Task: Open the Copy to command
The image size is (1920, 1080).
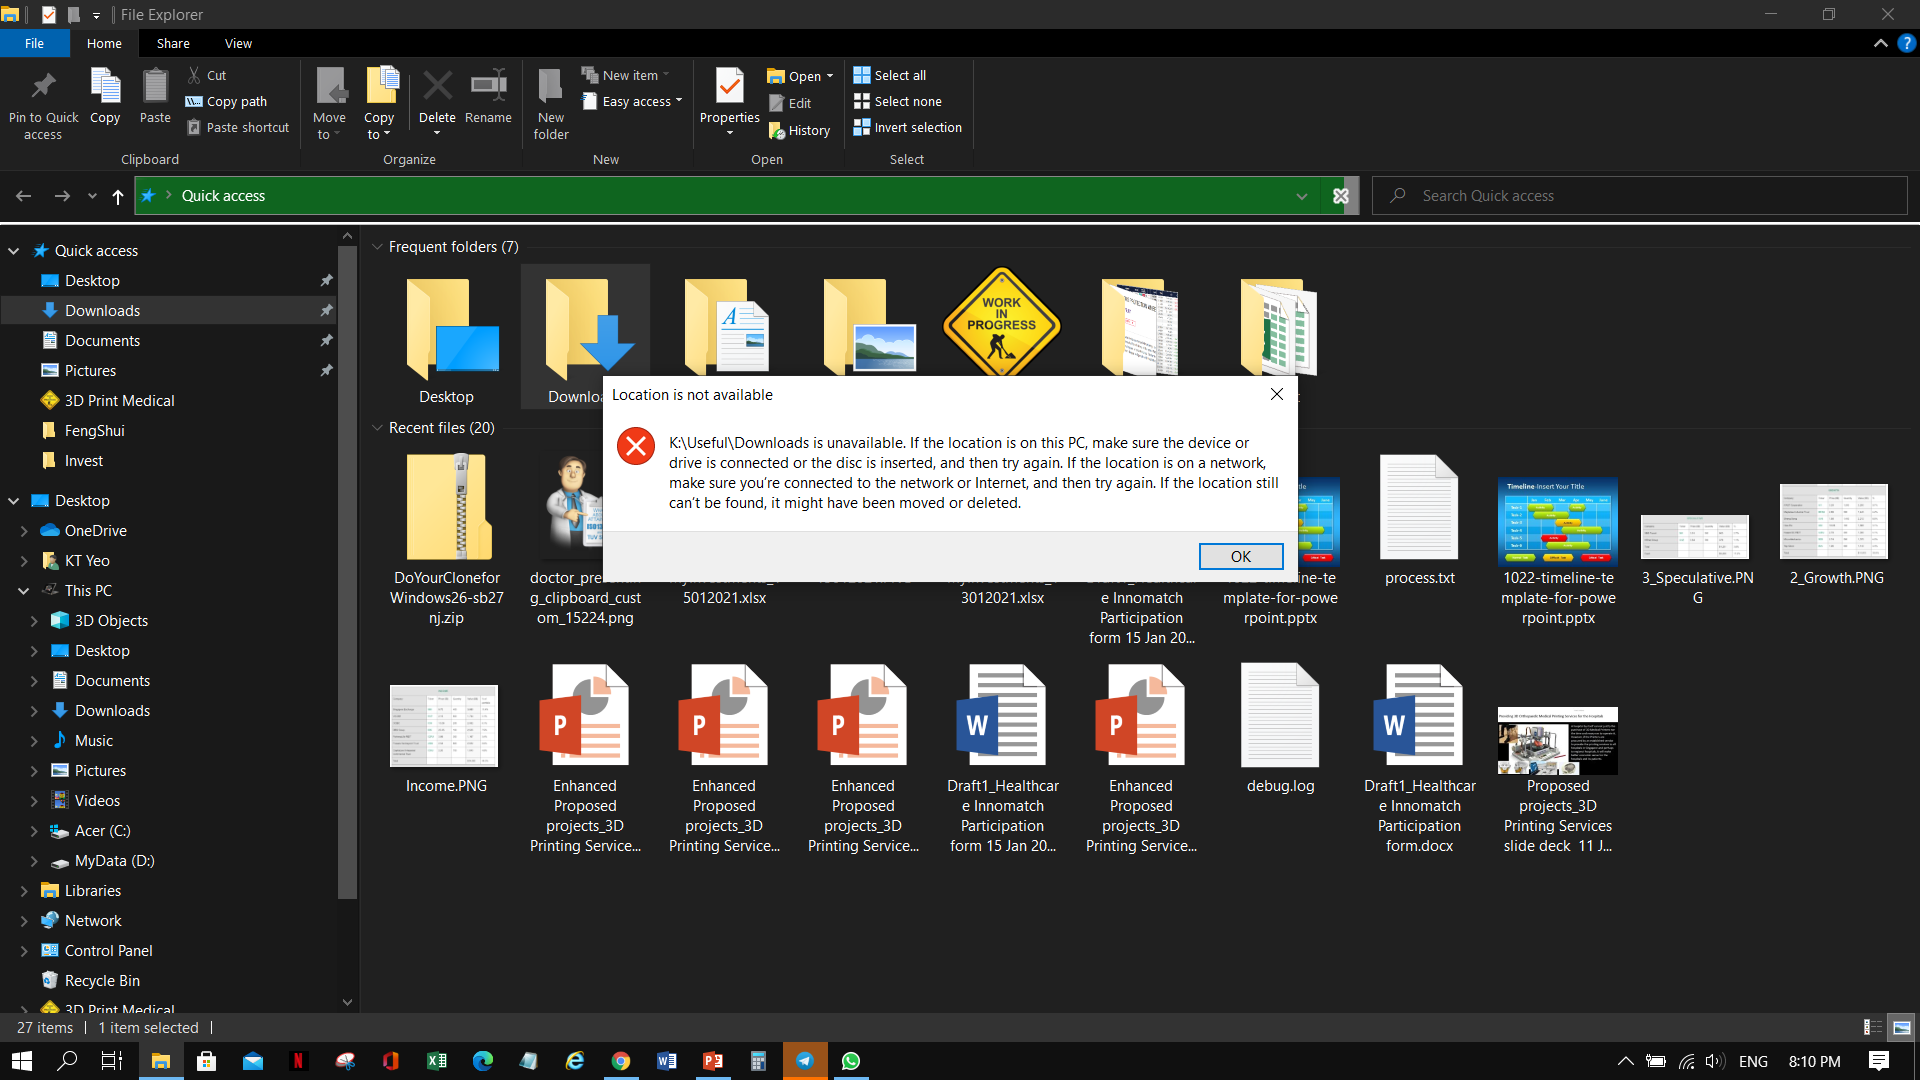Action: [x=379, y=104]
